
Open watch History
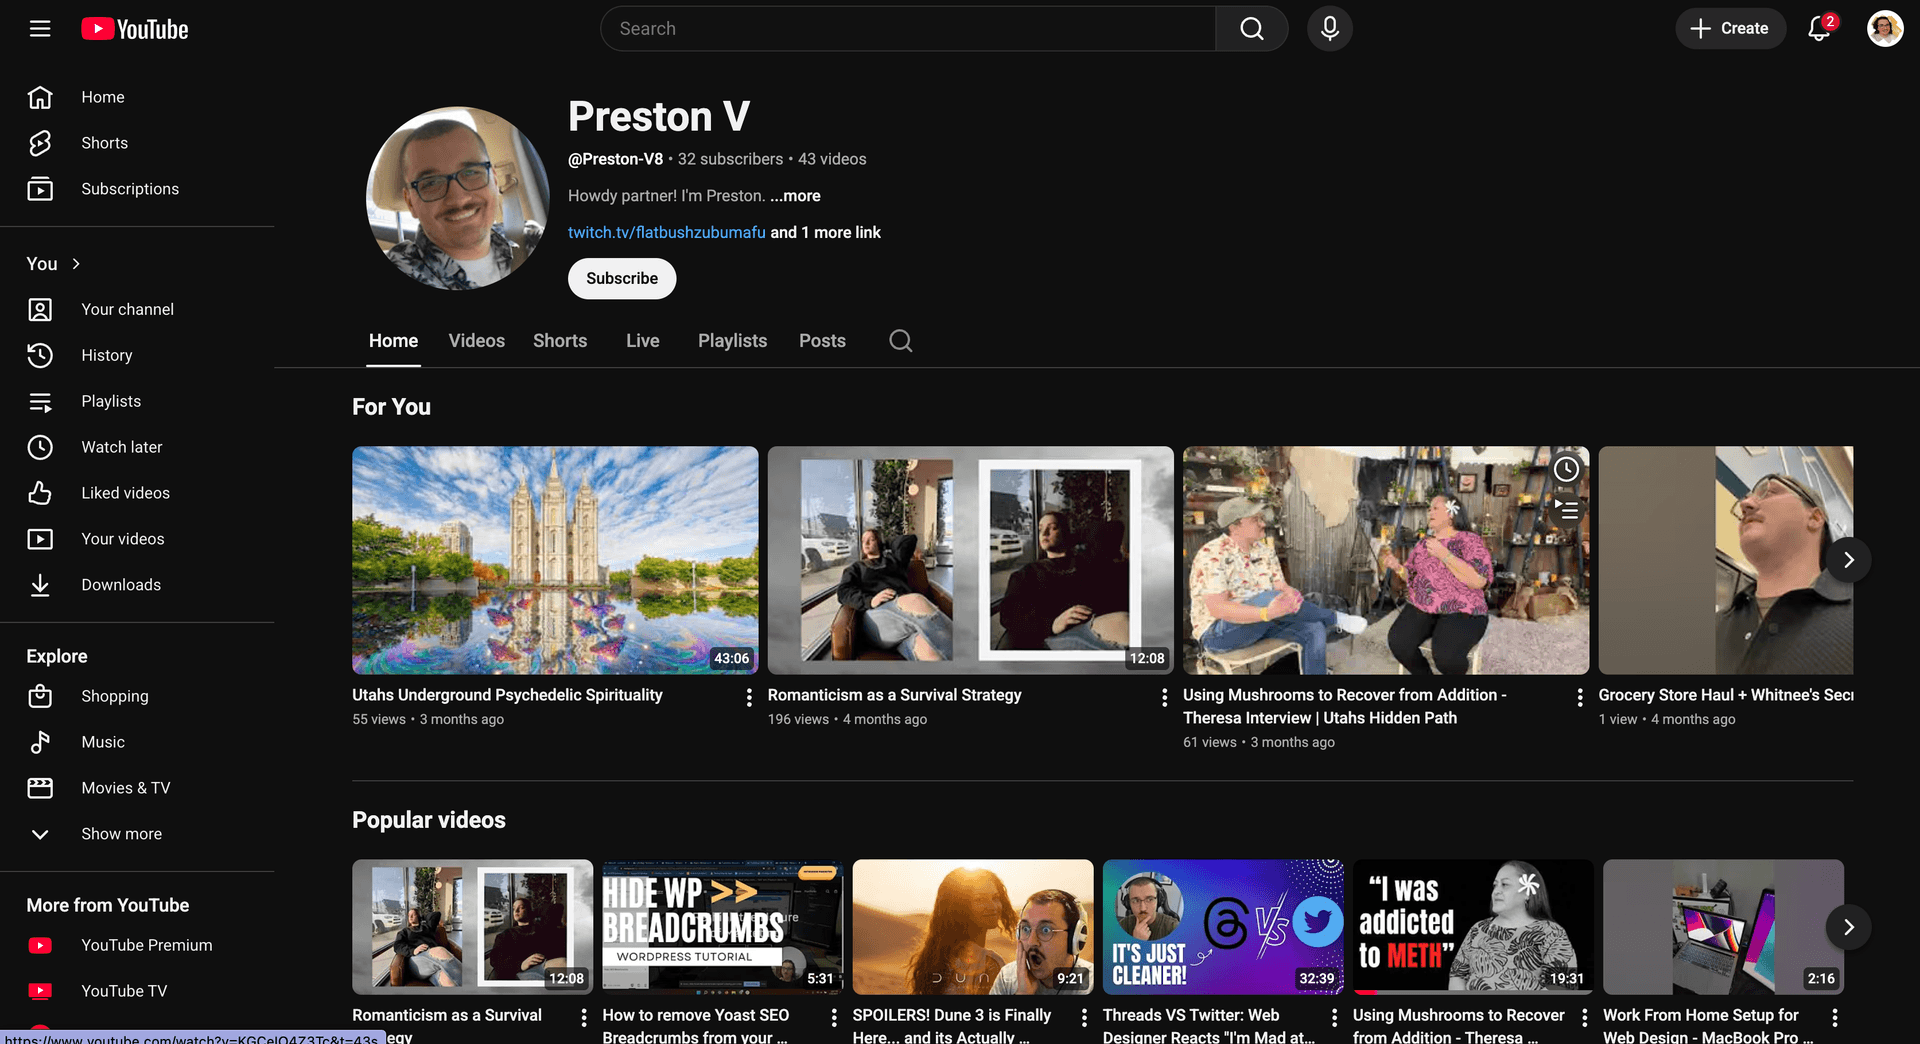[137, 355]
